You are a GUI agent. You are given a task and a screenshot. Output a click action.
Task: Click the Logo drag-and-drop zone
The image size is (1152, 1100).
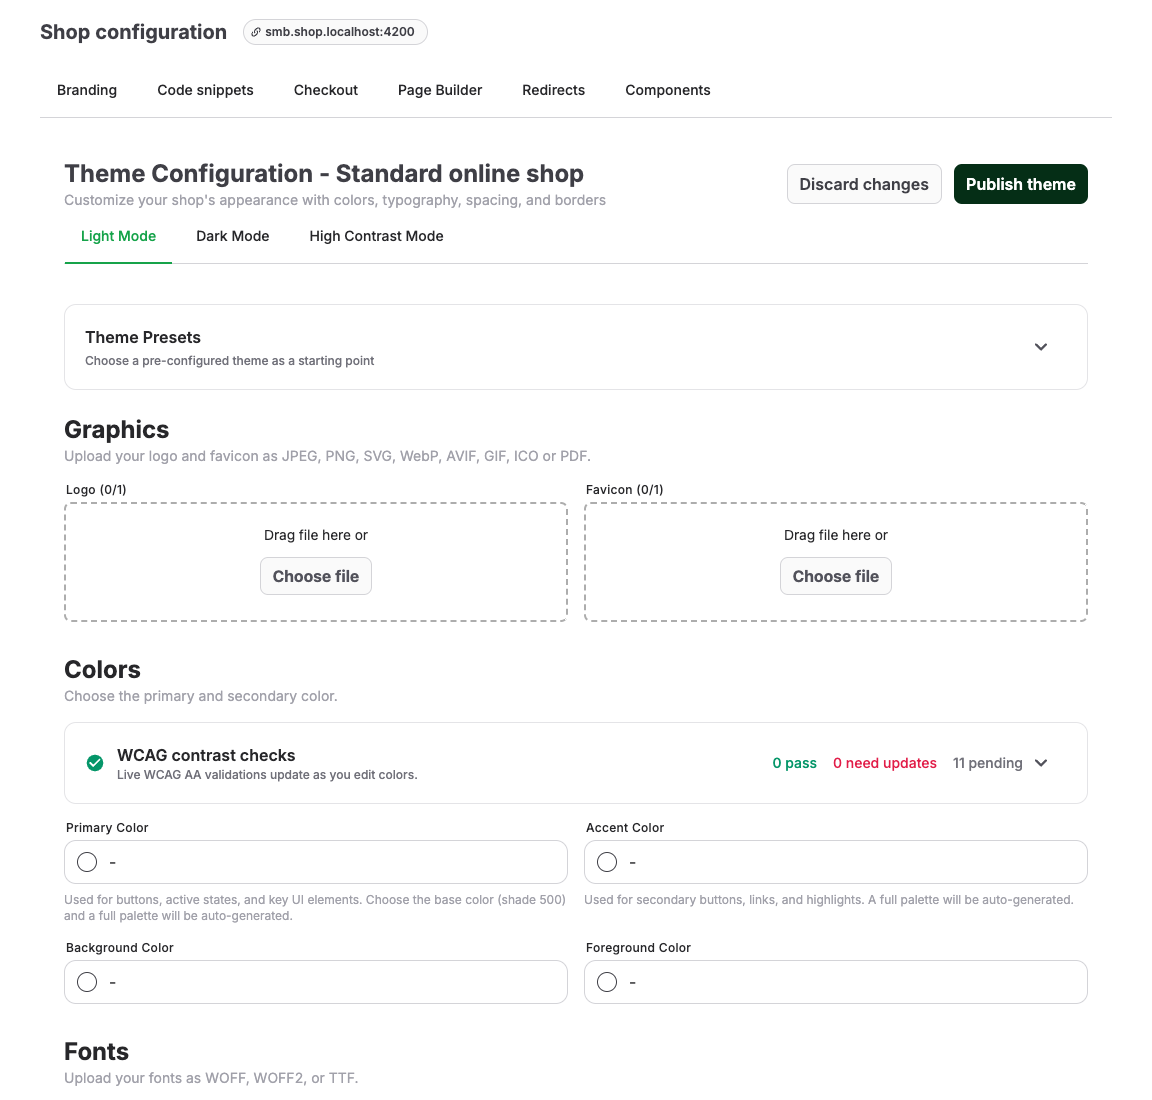coord(316,562)
